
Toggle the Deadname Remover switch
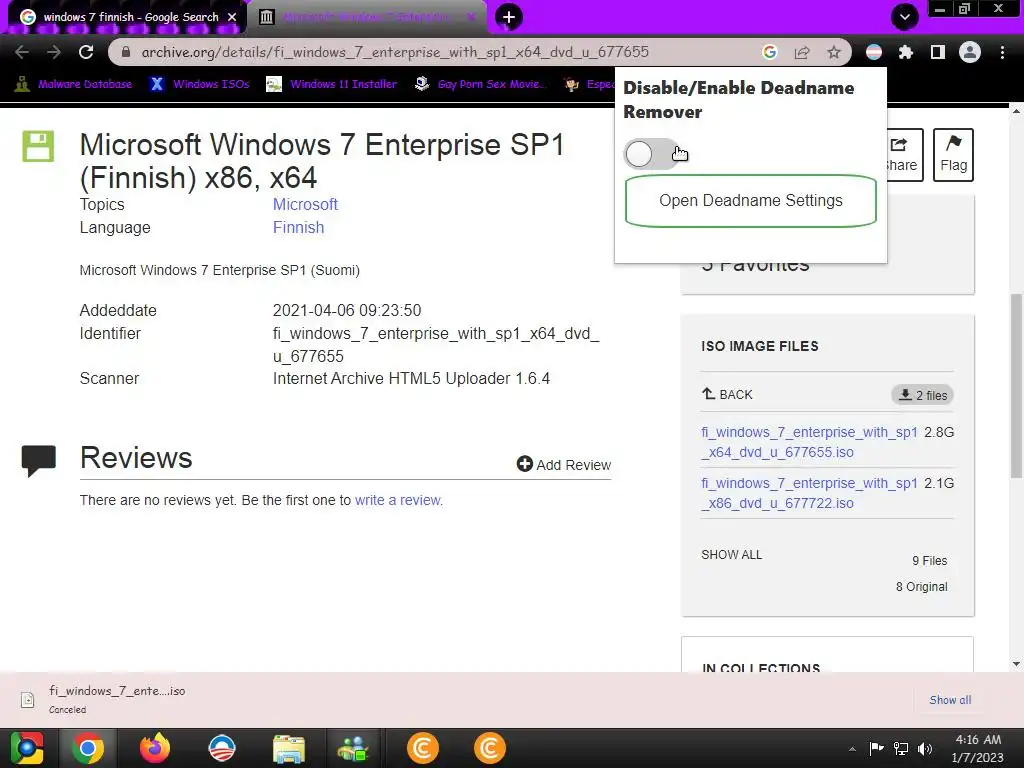pyautogui.click(x=650, y=154)
